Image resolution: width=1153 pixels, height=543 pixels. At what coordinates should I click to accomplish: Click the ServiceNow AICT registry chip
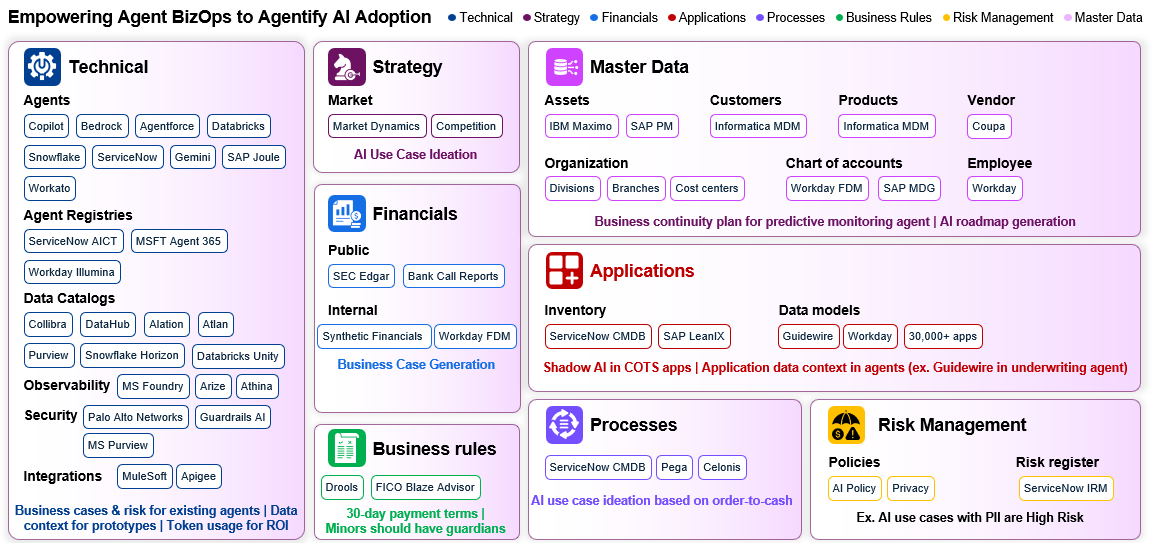tap(74, 241)
